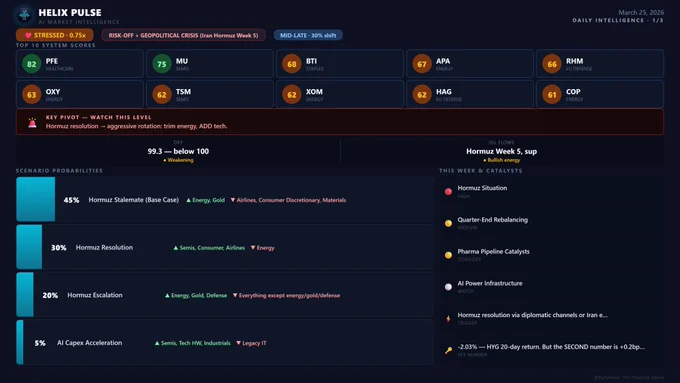Click the MU score badge 75
This screenshot has height=383, width=680.
coord(162,64)
